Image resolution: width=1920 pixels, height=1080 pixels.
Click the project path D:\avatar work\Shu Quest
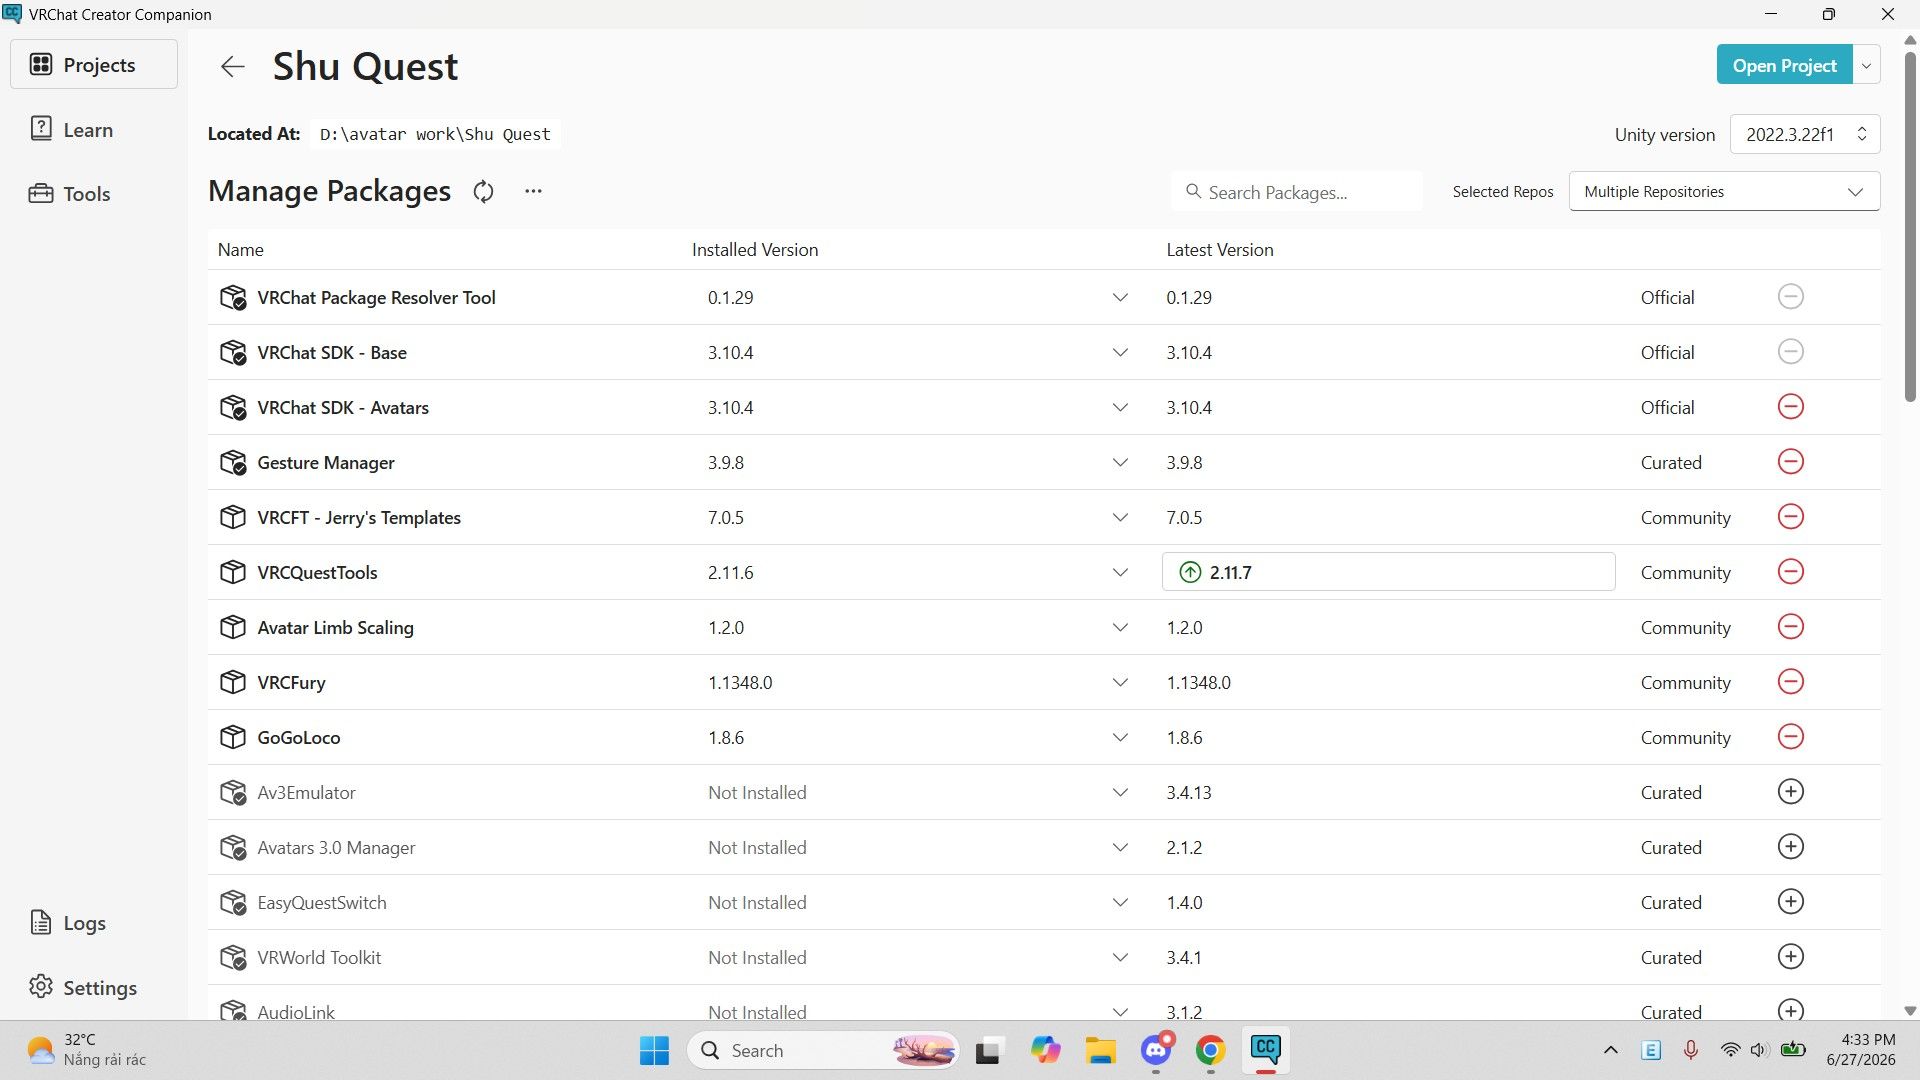coord(435,134)
